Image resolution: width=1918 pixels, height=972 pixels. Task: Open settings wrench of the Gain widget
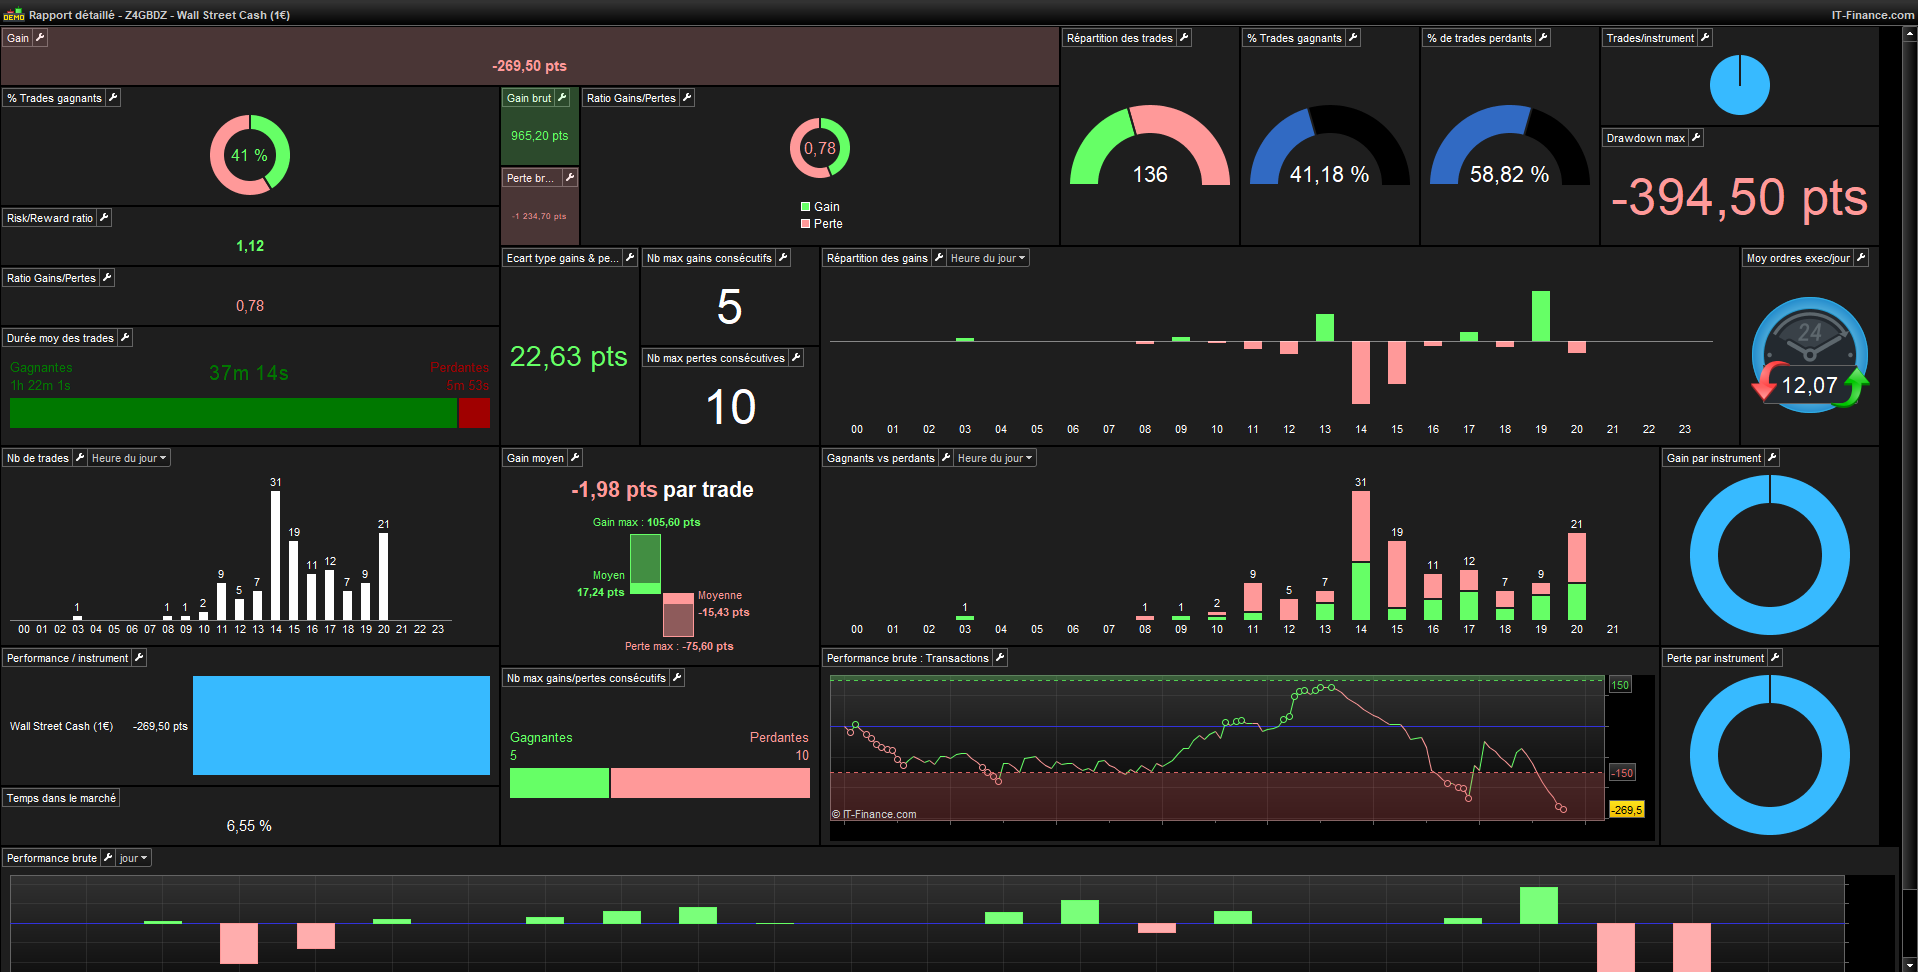(x=40, y=38)
